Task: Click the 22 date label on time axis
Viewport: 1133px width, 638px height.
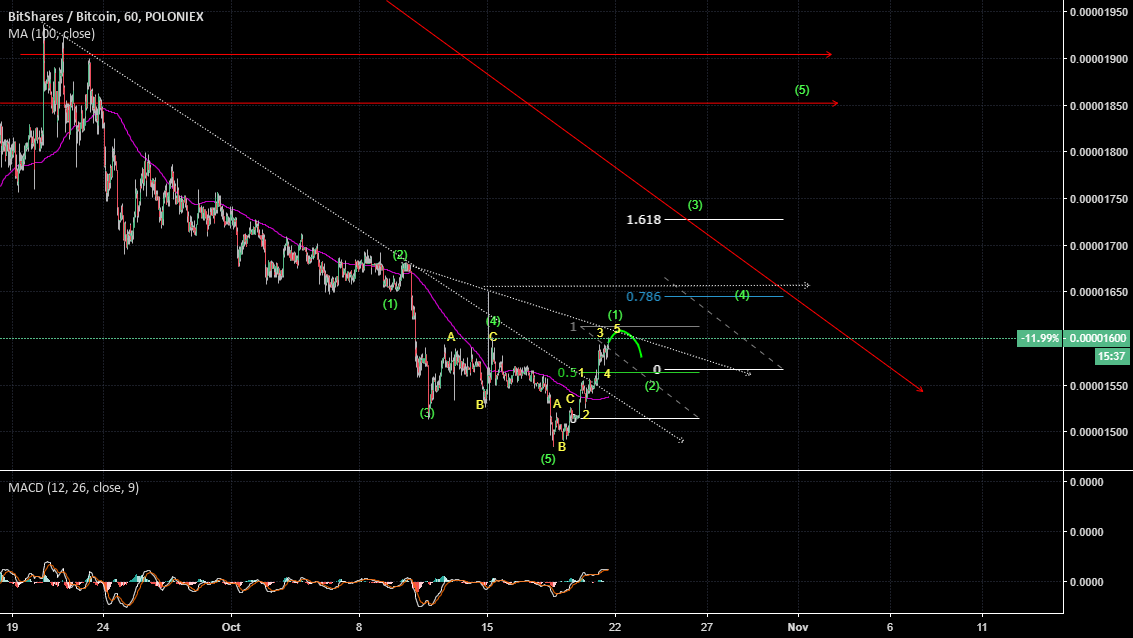Action: [x=615, y=626]
